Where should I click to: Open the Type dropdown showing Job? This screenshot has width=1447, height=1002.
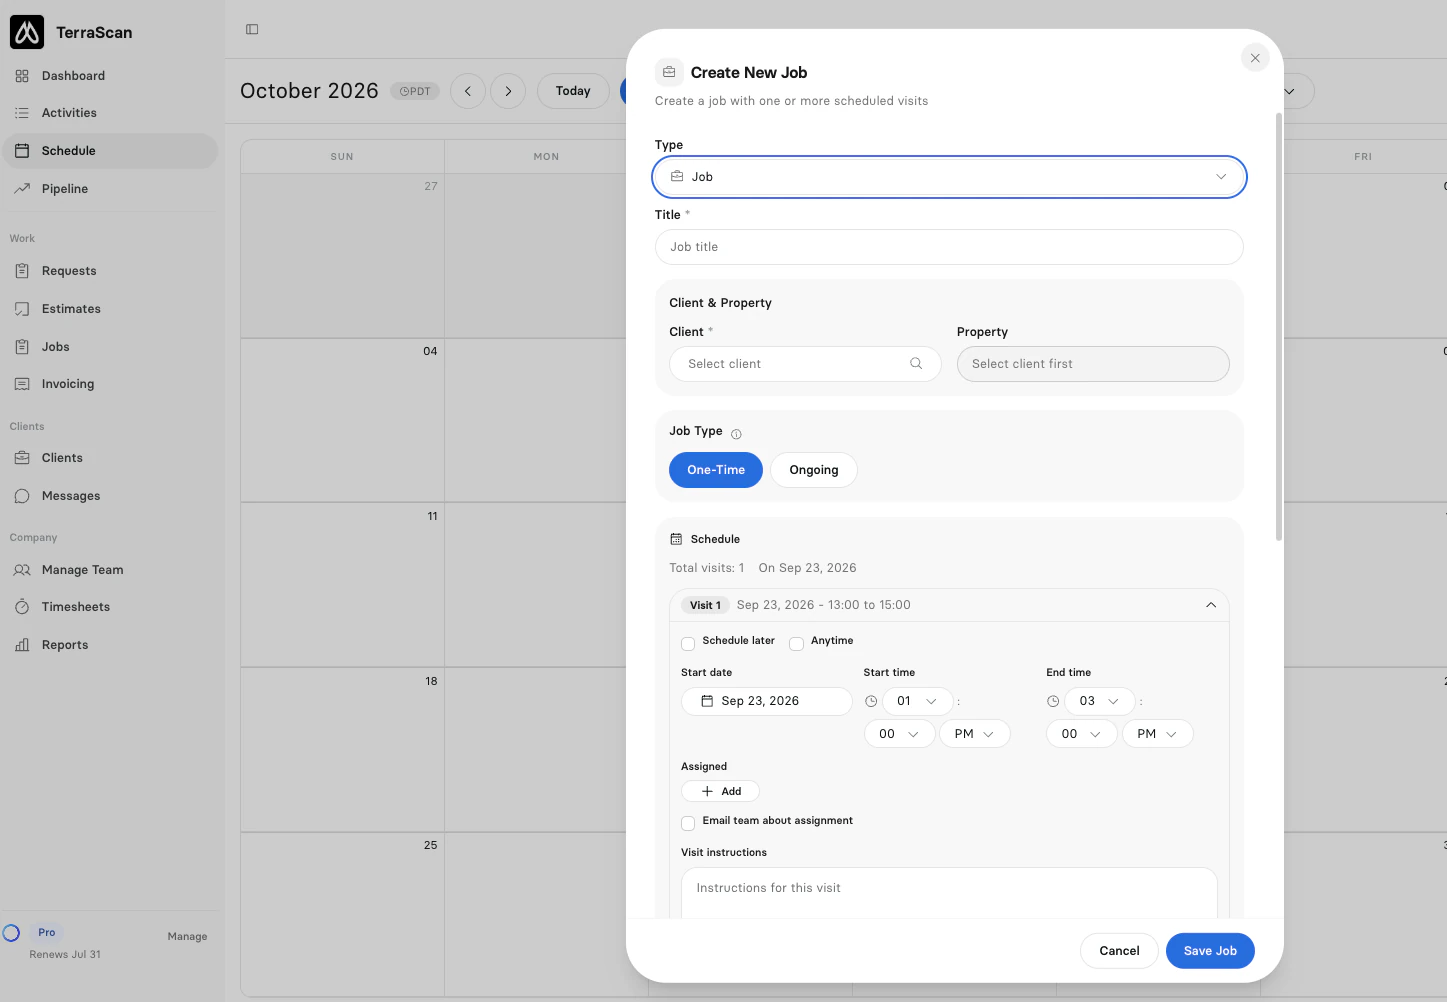pos(949,177)
